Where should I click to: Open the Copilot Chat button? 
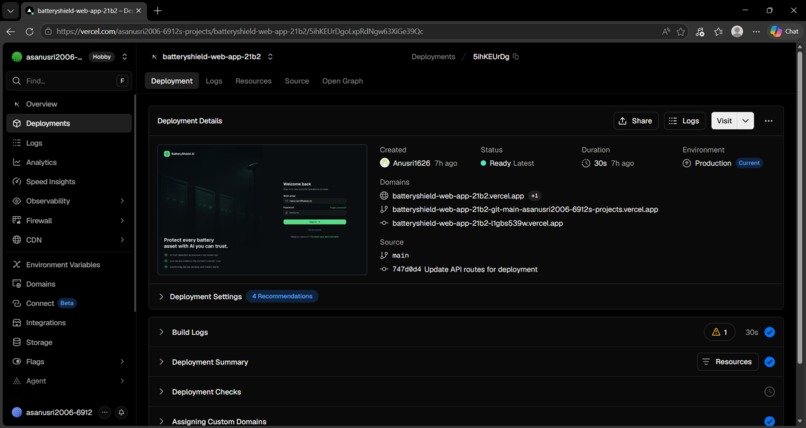(x=784, y=31)
